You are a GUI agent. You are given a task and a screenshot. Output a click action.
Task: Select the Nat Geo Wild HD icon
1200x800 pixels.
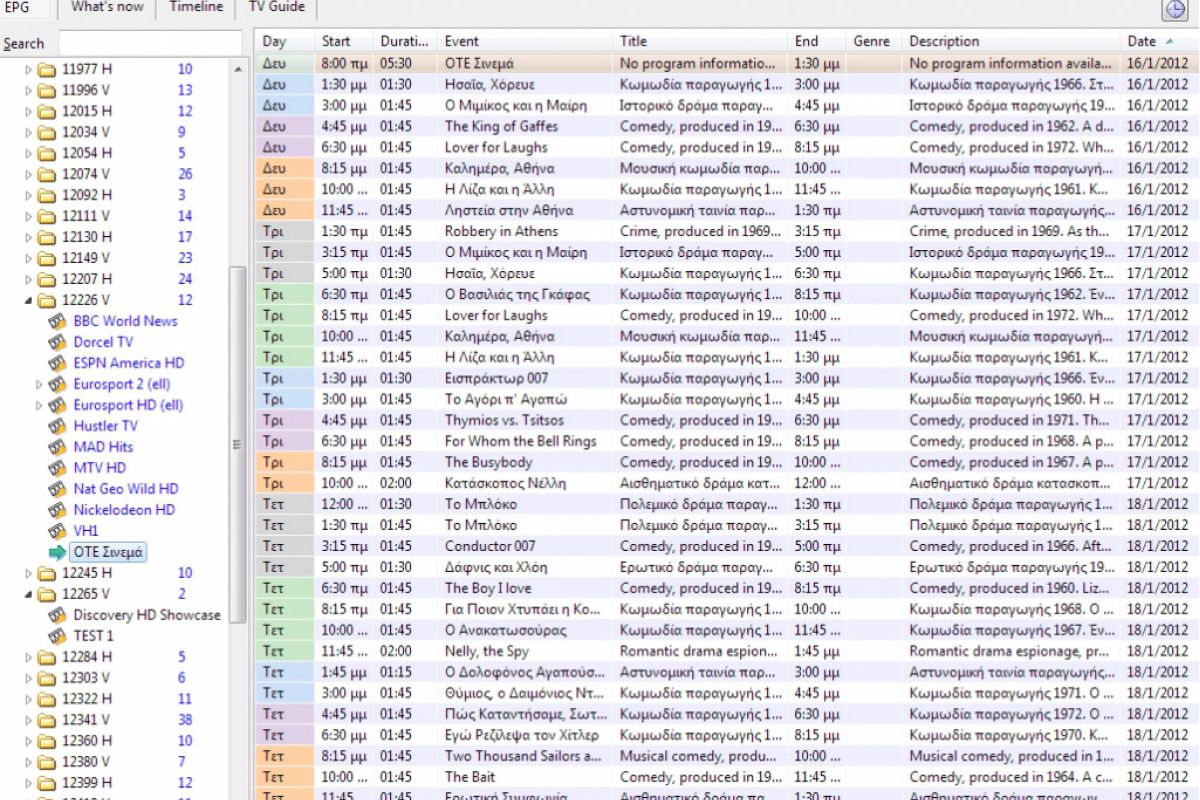pyautogui.click(x=58, y=489)
